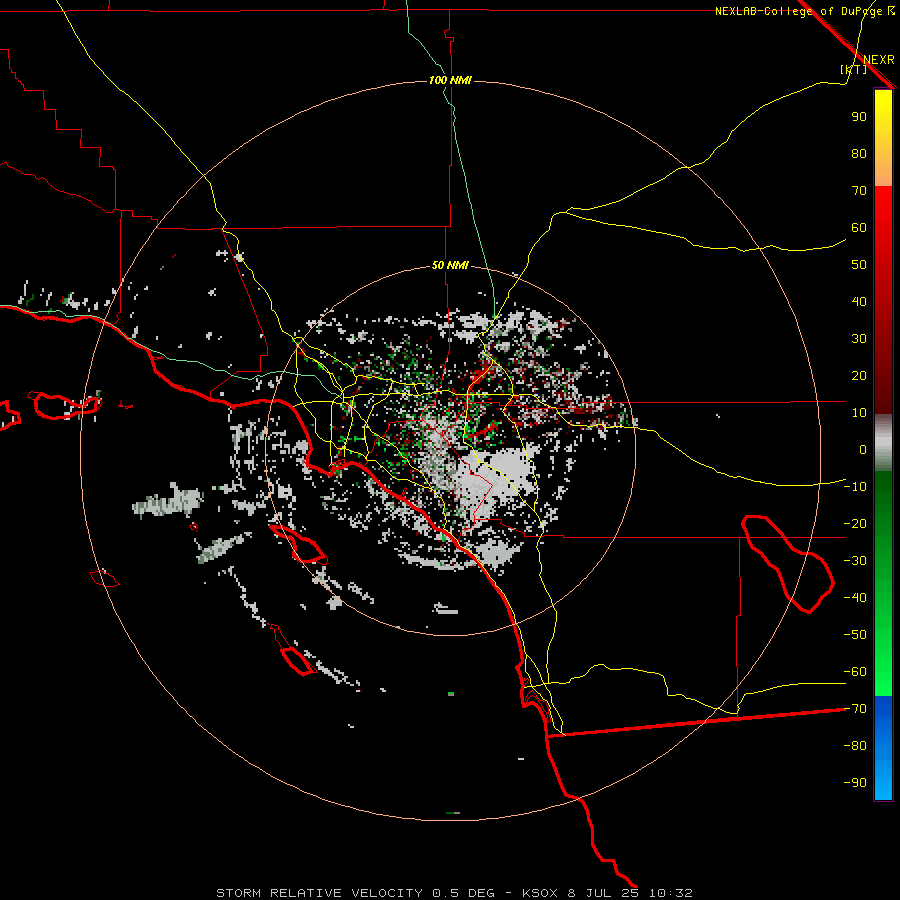This screenshot has height=900, width=900.
Task: Click the 0 tick on the velocity scale
Action: 863,449
